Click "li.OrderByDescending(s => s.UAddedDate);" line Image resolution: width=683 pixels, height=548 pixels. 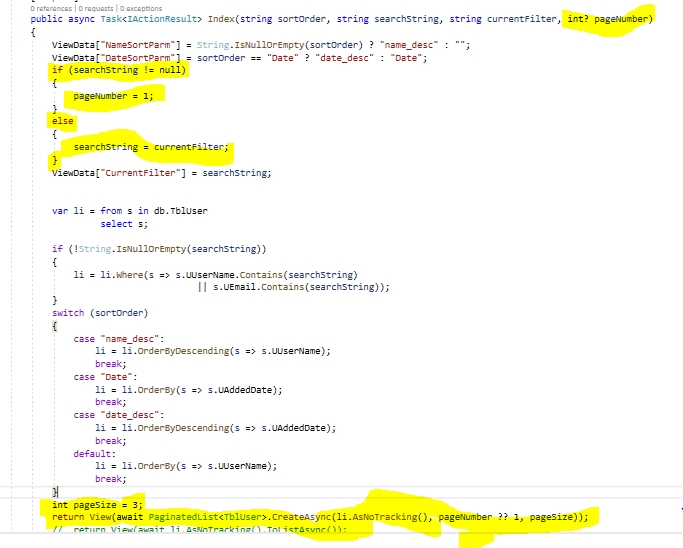216,428
